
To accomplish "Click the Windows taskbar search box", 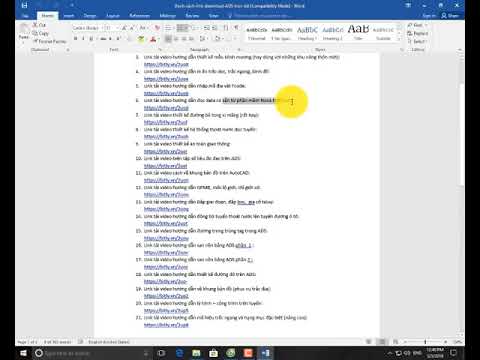I will click(x=92, y=353).
